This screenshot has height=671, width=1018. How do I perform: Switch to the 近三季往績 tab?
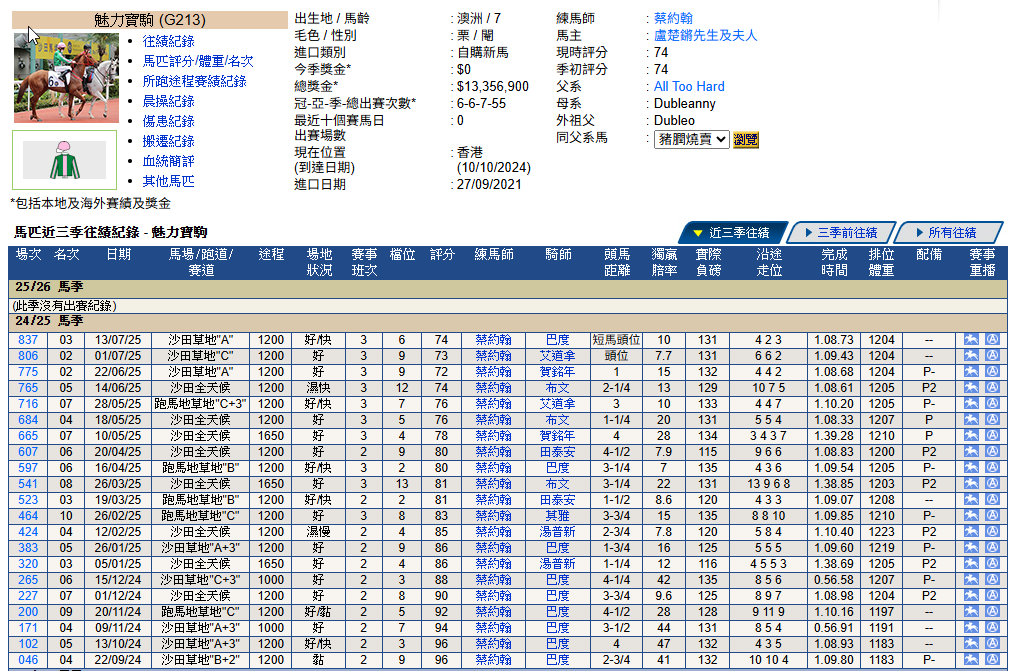pos(732,232)
